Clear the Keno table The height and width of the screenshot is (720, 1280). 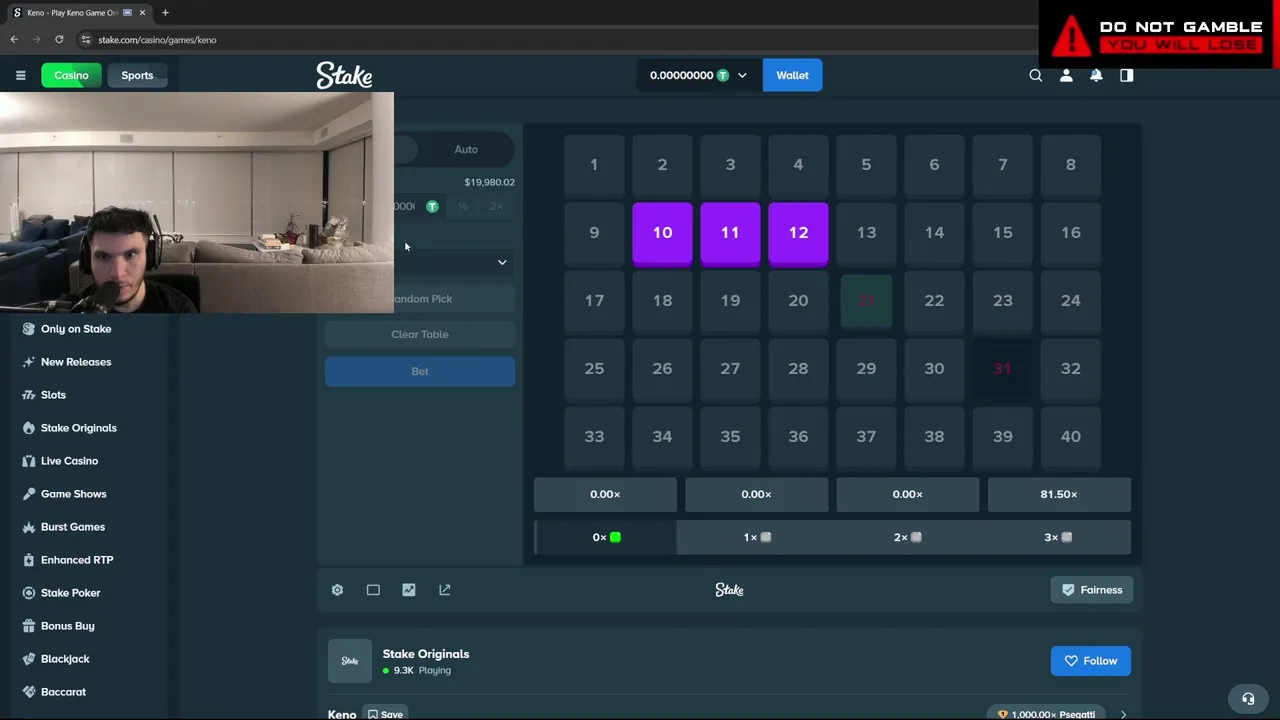[420, 334]
